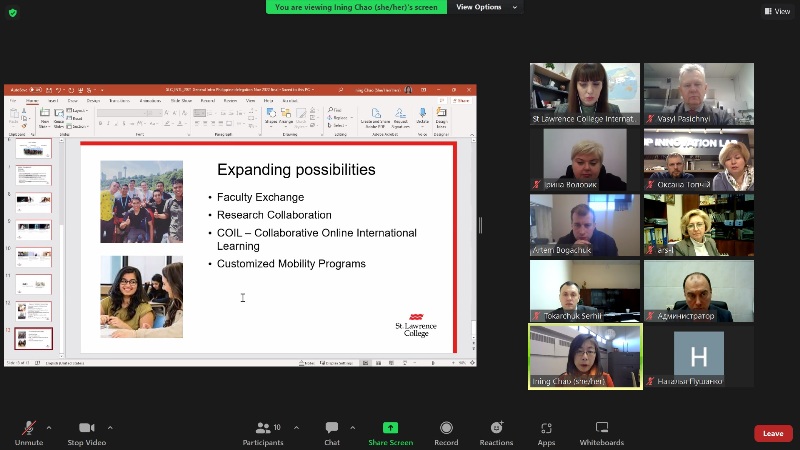This screenshot has height=450, width=800.
Task: Click Quick Styles icon in Drawing group
Action: click(301, 113)
